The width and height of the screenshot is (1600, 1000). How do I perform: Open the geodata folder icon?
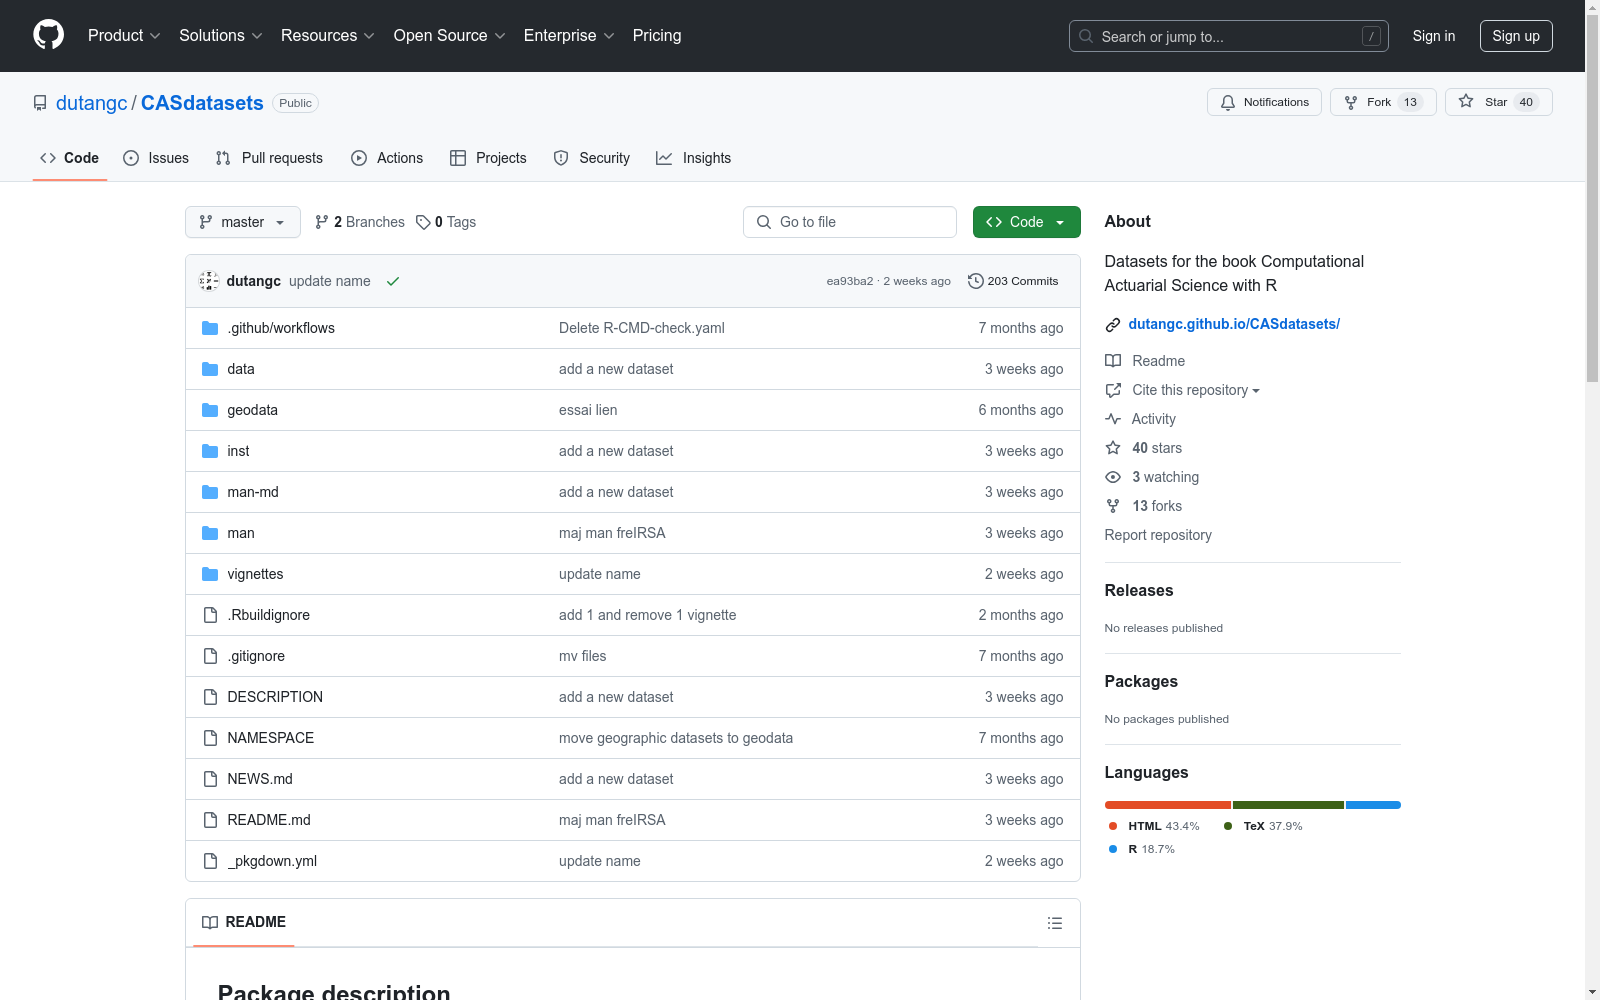210,410
